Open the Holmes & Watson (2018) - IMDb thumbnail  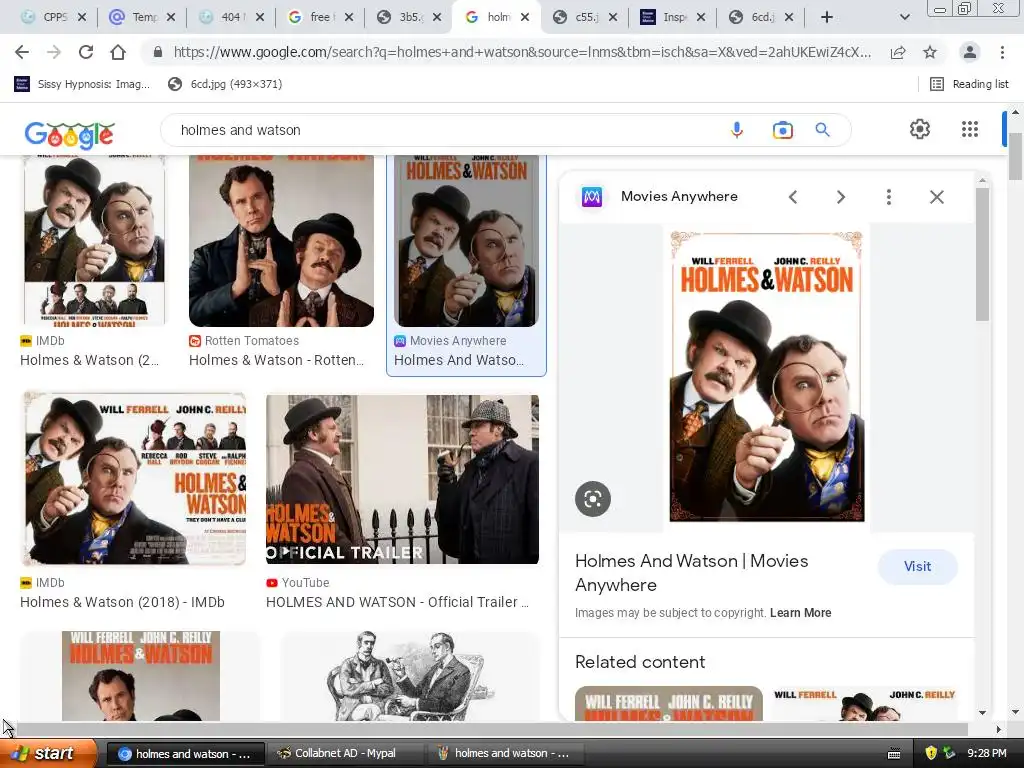tap(135, 479)
